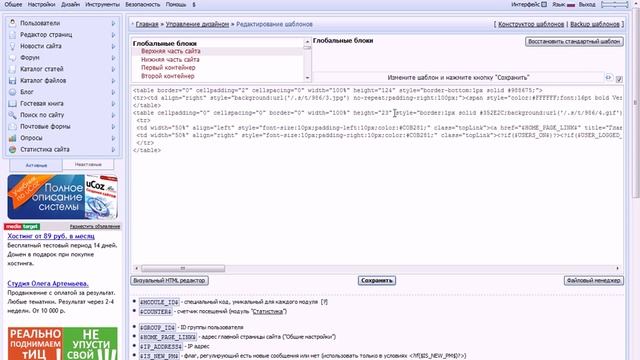
Task: Click the Блог globe icon
Action: pyautogui.click(x=13, y=92)
